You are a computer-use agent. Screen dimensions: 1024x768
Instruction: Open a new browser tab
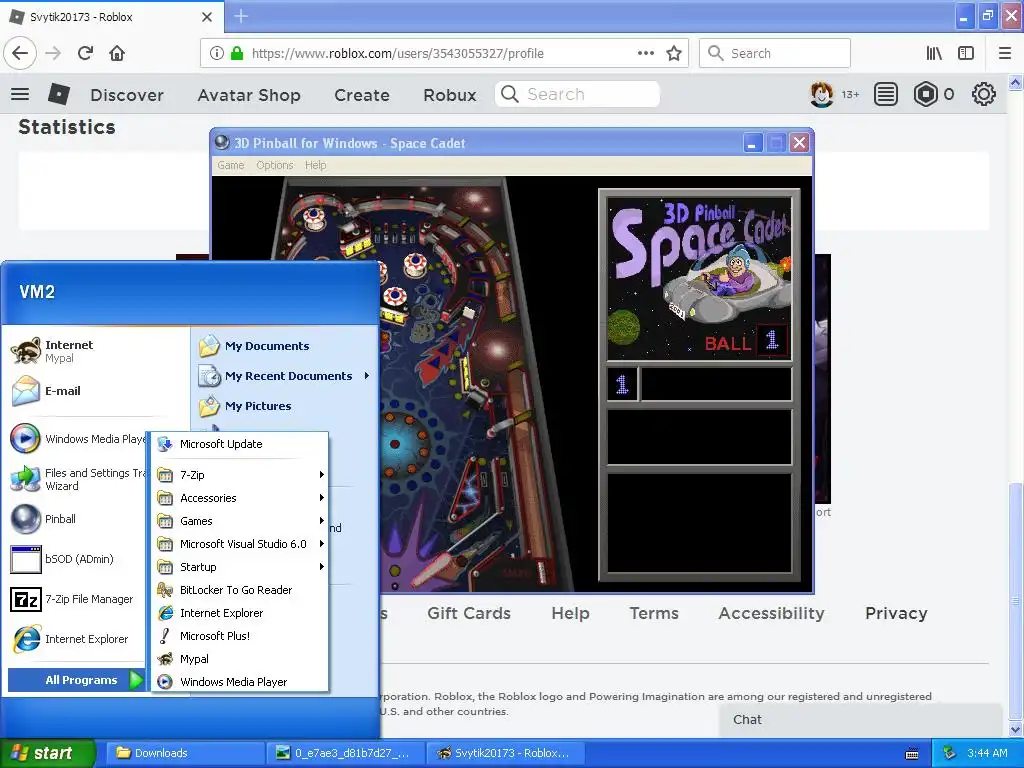tap(241, 16)
